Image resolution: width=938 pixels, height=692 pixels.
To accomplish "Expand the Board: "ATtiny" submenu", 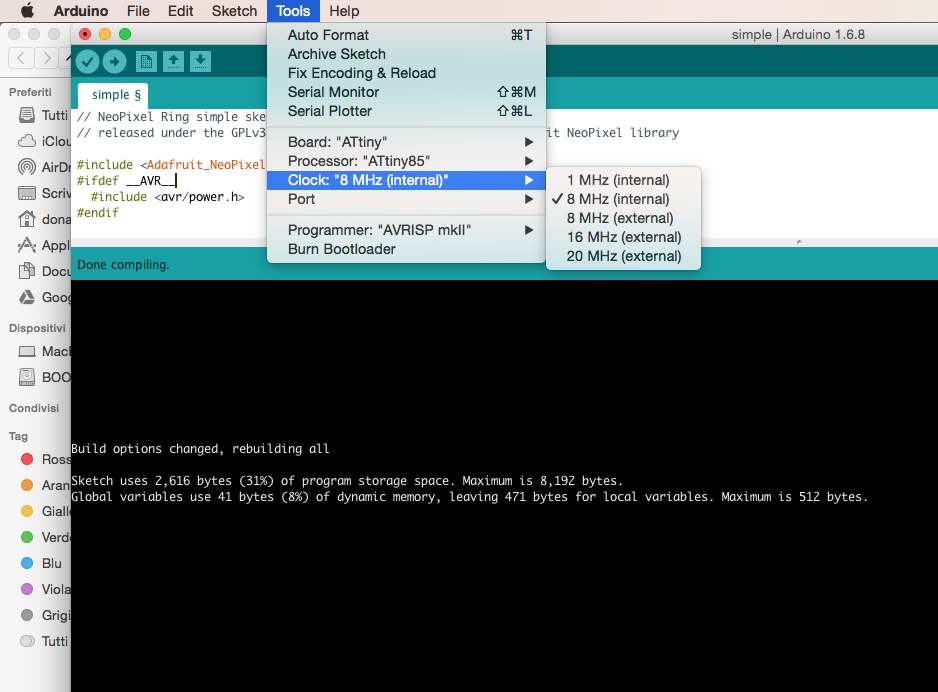I will click(406, 142).
